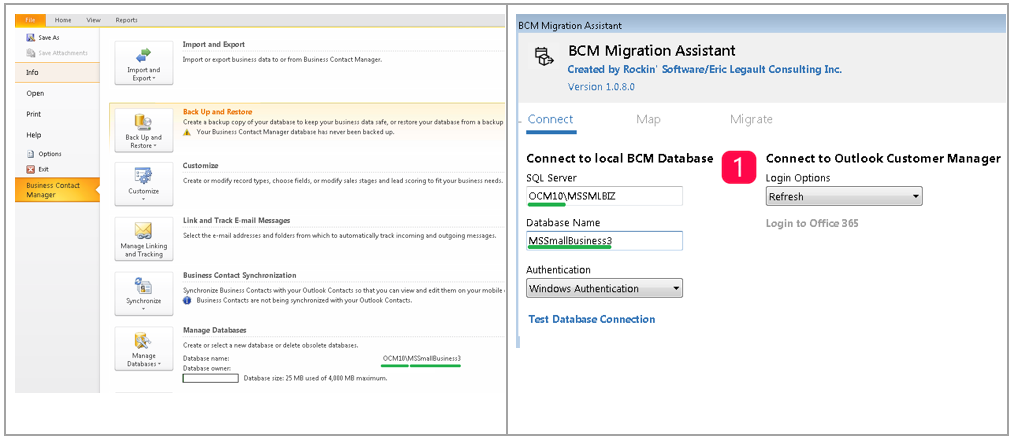
Task: Click the BCM Migration Assistant logo icon
Action: (x=545, y=57)
